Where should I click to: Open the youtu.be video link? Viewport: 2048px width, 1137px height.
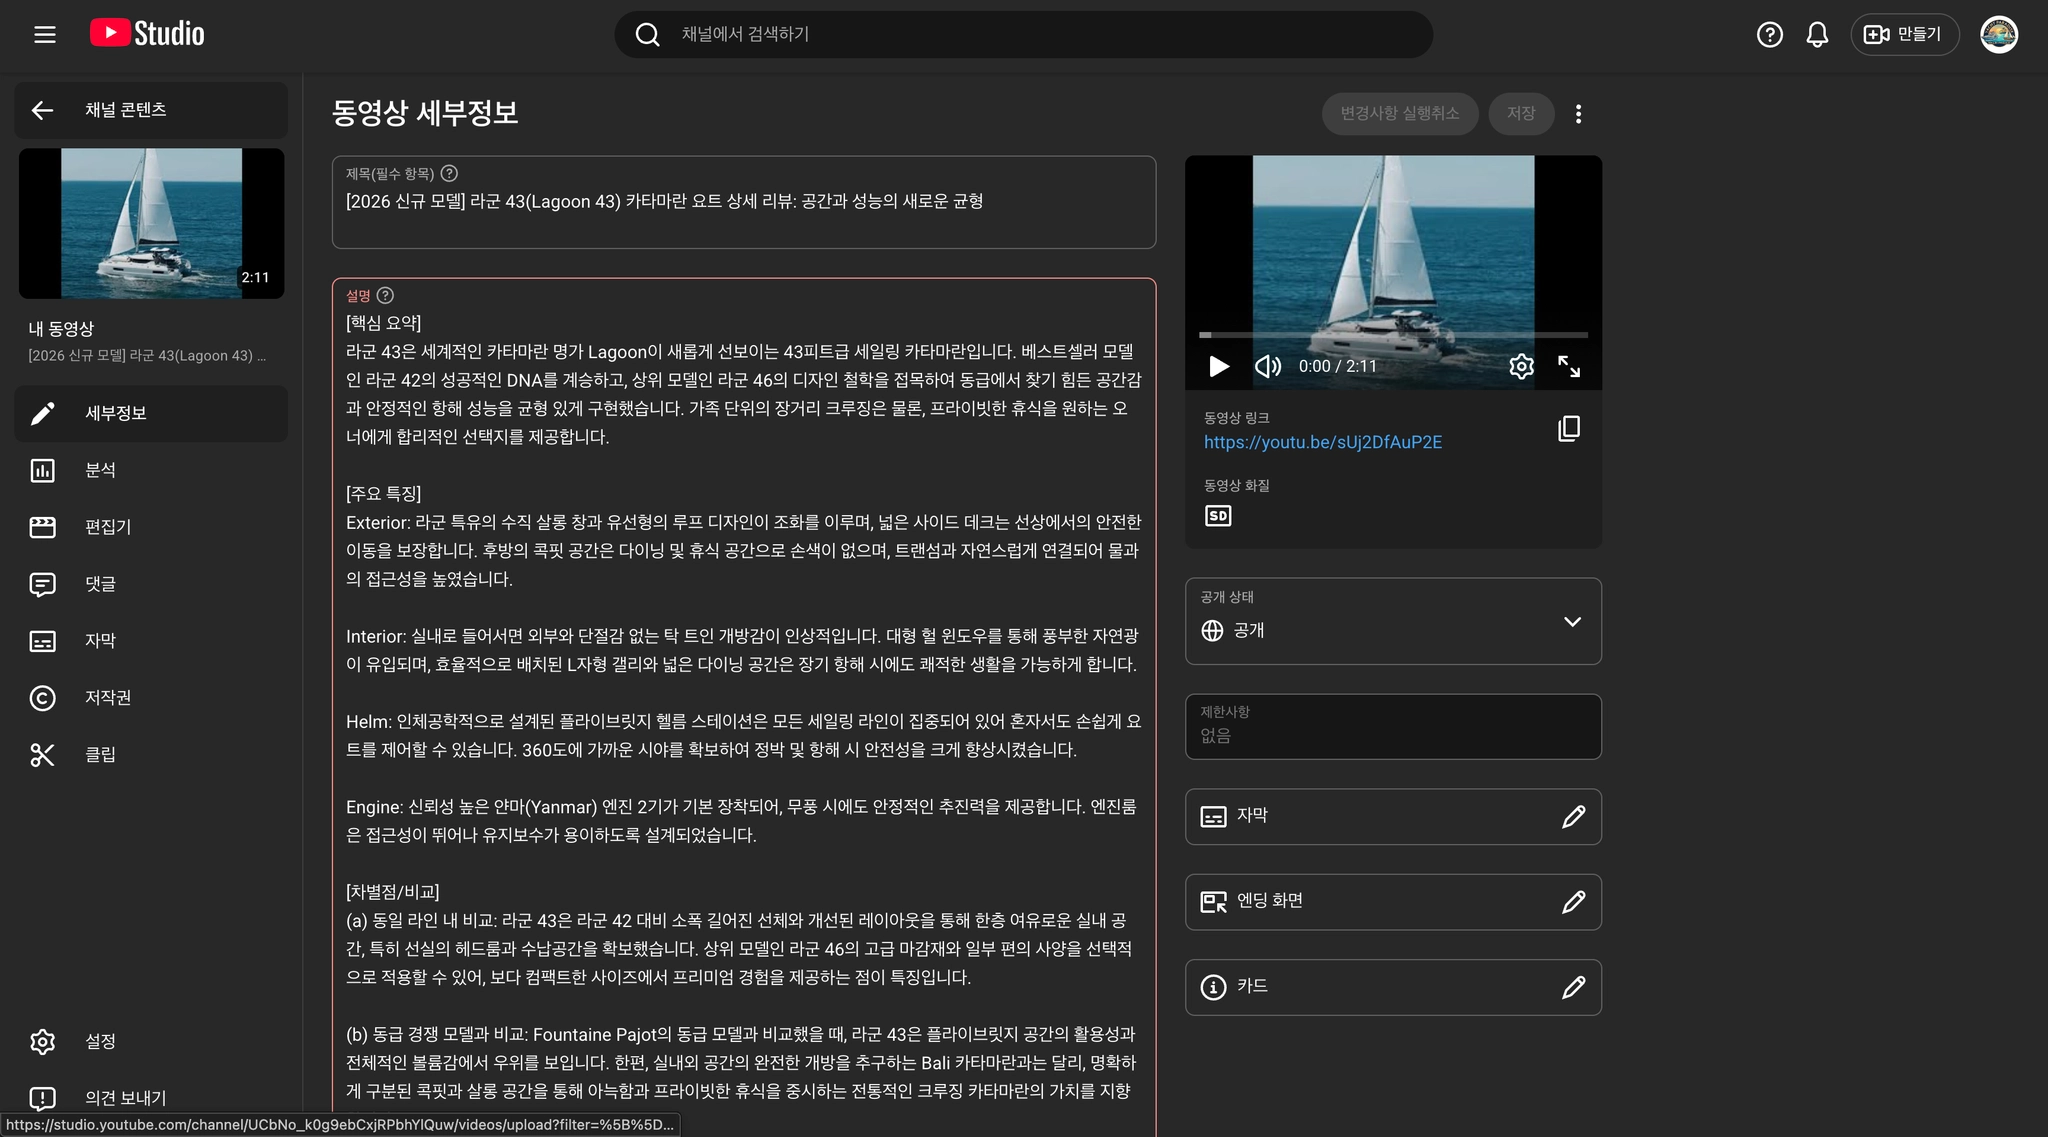(x=1322, y=442)
